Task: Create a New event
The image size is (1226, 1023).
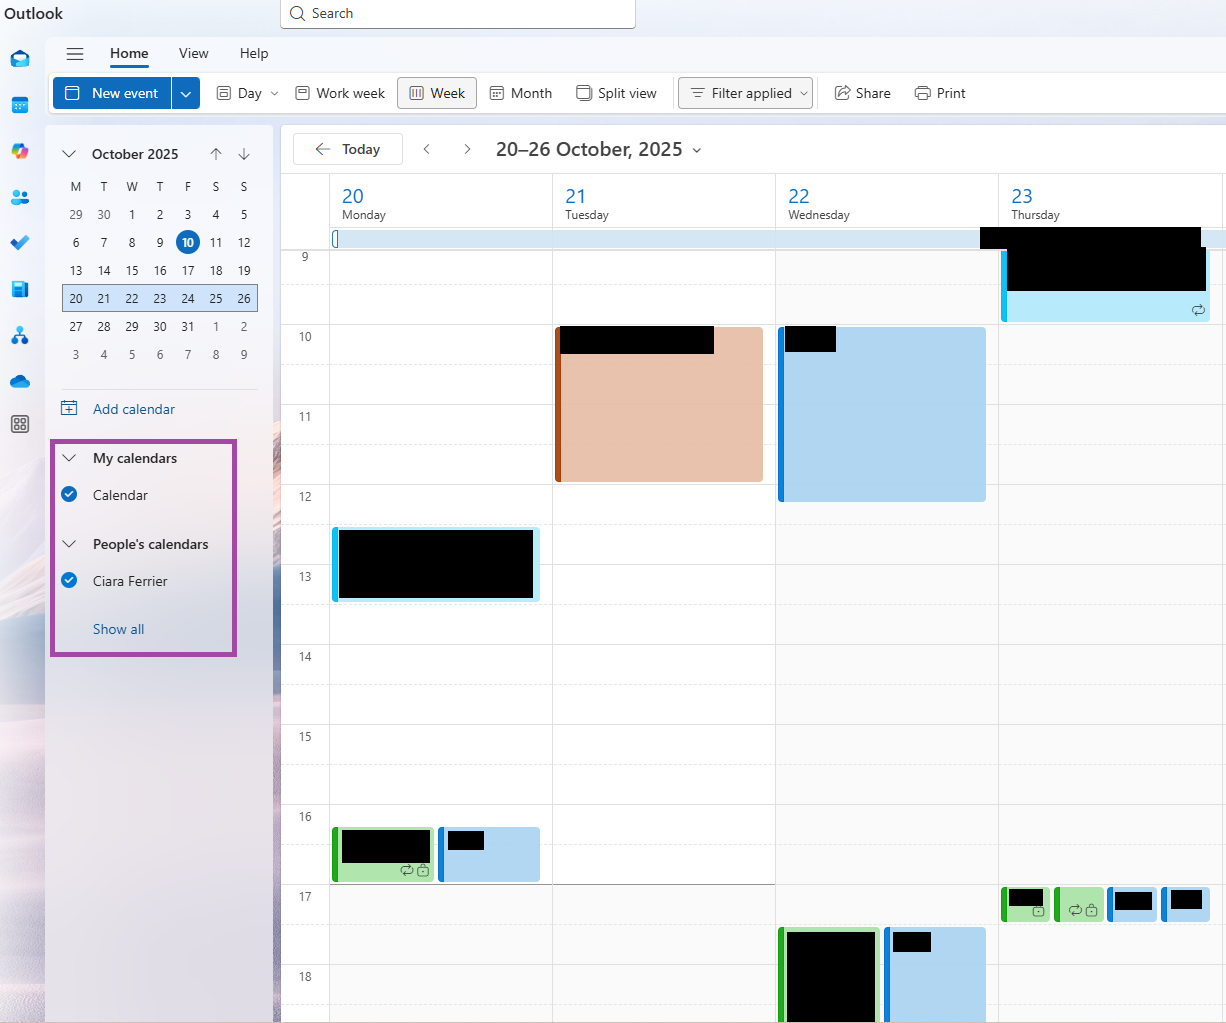Action: pos(112,93)
